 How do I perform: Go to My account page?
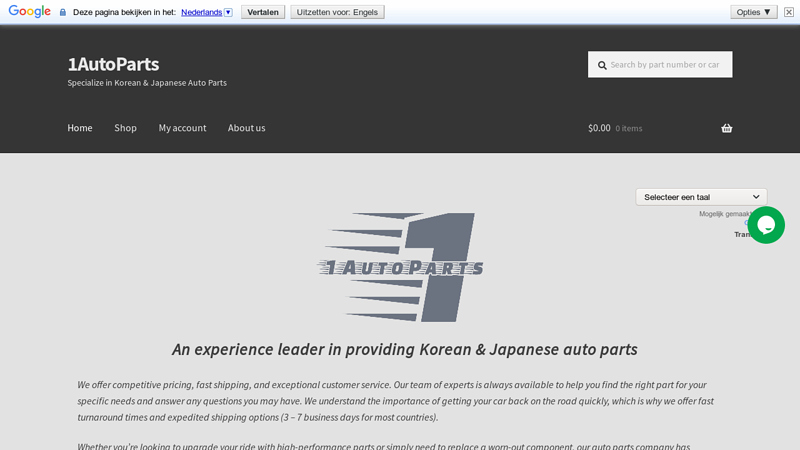click(182, 128)
